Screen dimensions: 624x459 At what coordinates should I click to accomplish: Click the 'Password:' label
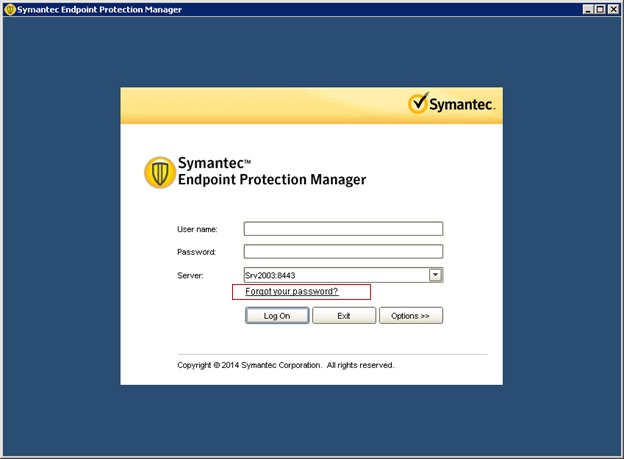(x=196, y=252)
